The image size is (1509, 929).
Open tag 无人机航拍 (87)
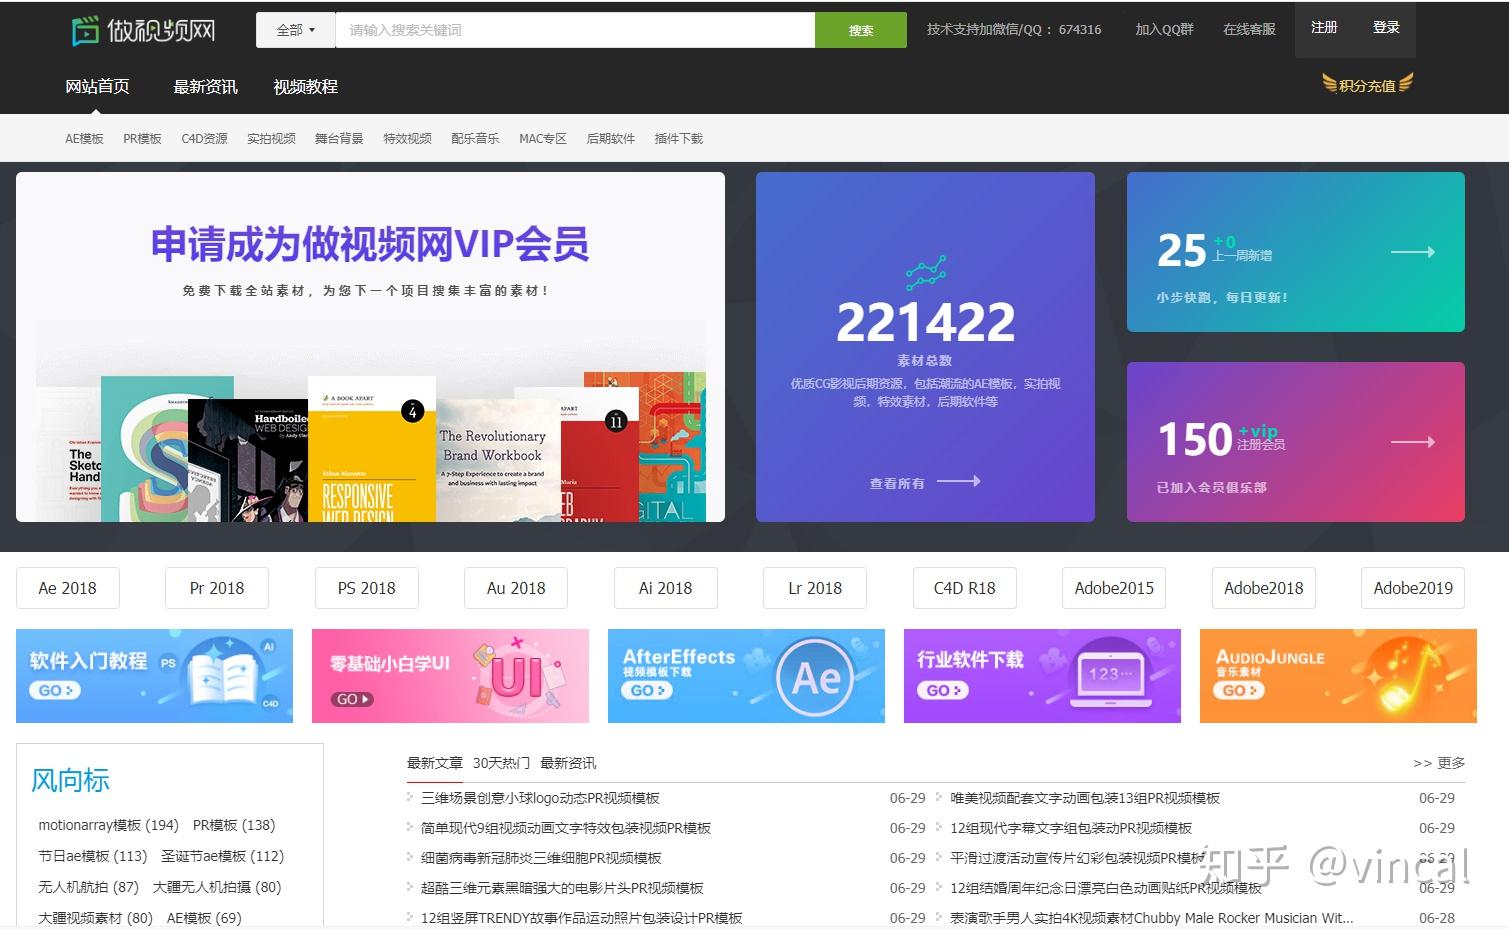click(x=88, y=887)
